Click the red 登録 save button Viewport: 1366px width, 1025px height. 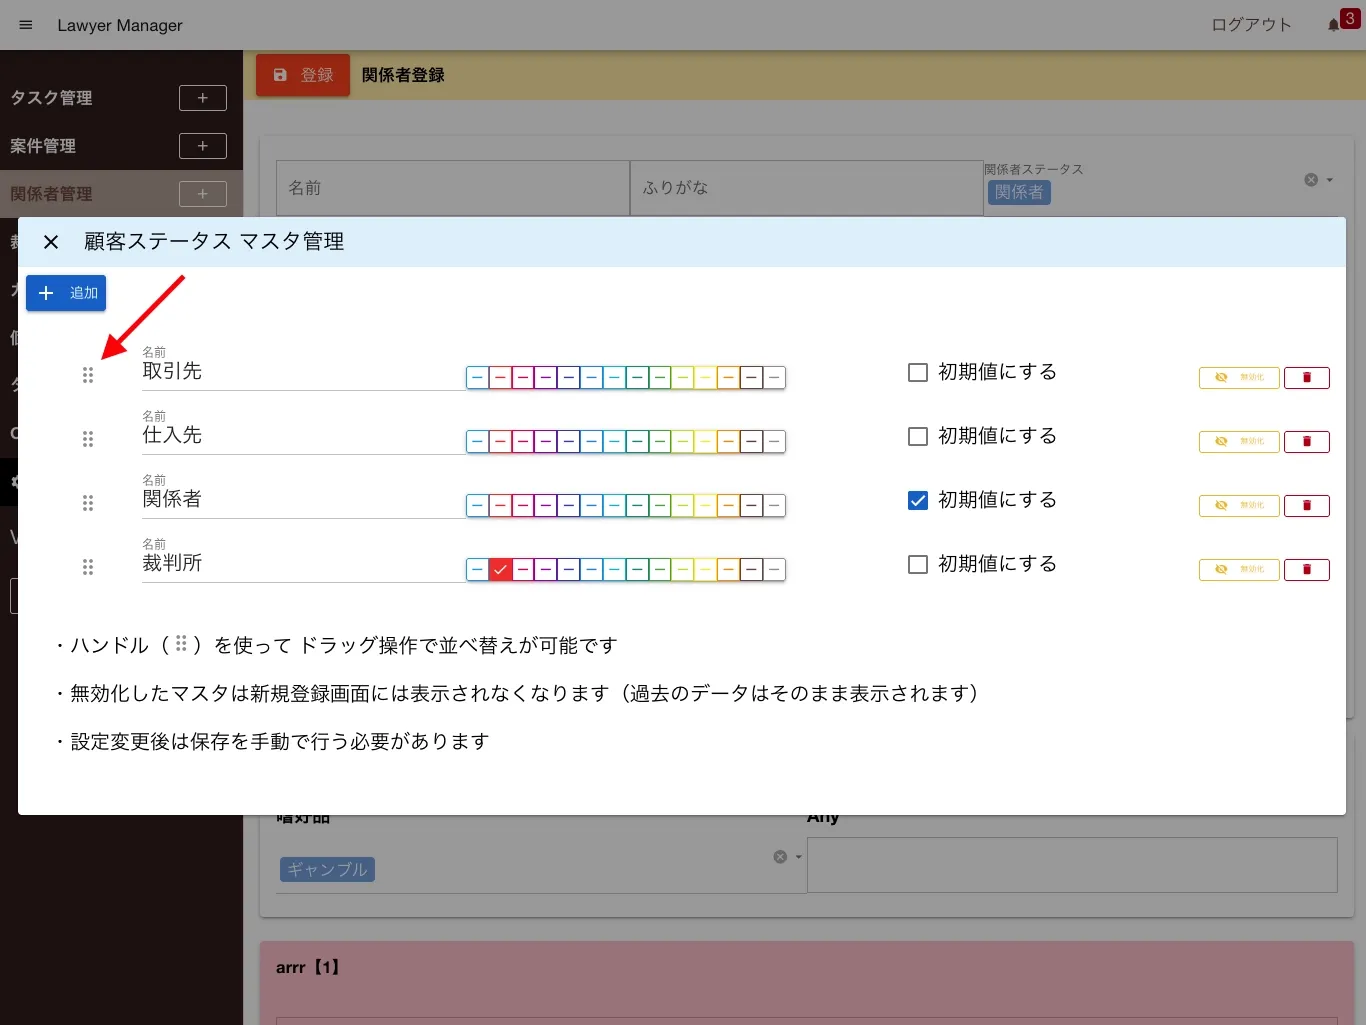(303, 75)
